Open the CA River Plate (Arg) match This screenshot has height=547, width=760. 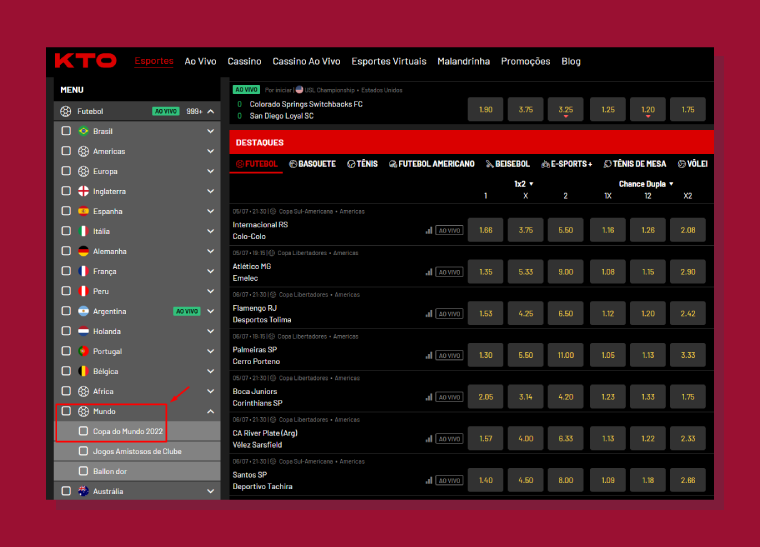[x=265, y=439]
